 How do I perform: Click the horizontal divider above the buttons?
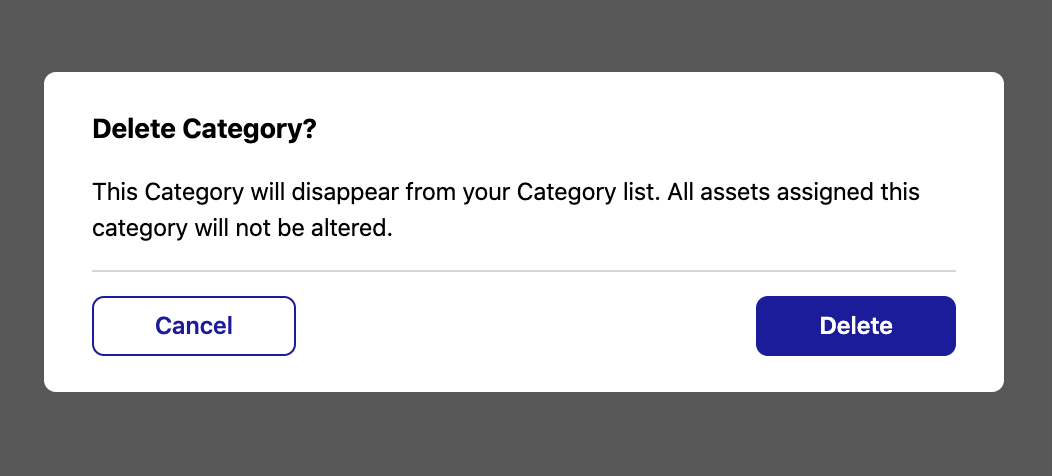(523, 271)
